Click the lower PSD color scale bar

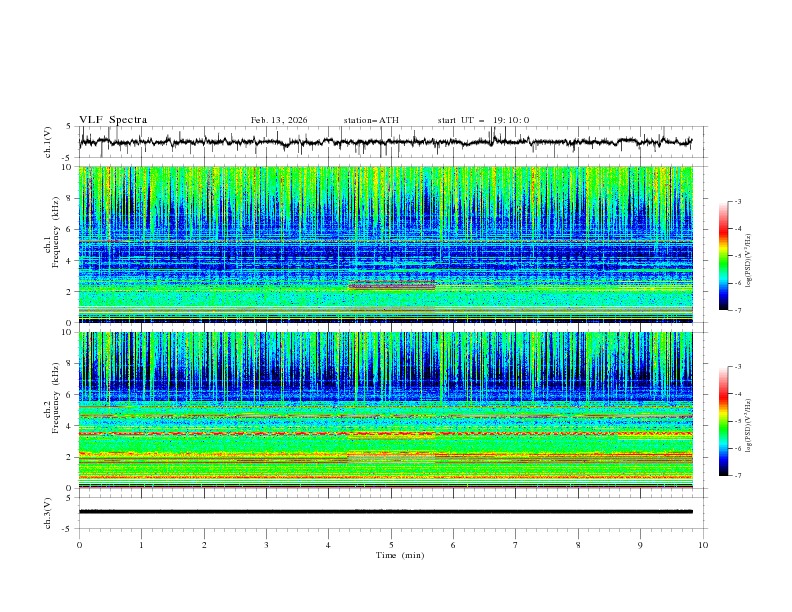723,421
